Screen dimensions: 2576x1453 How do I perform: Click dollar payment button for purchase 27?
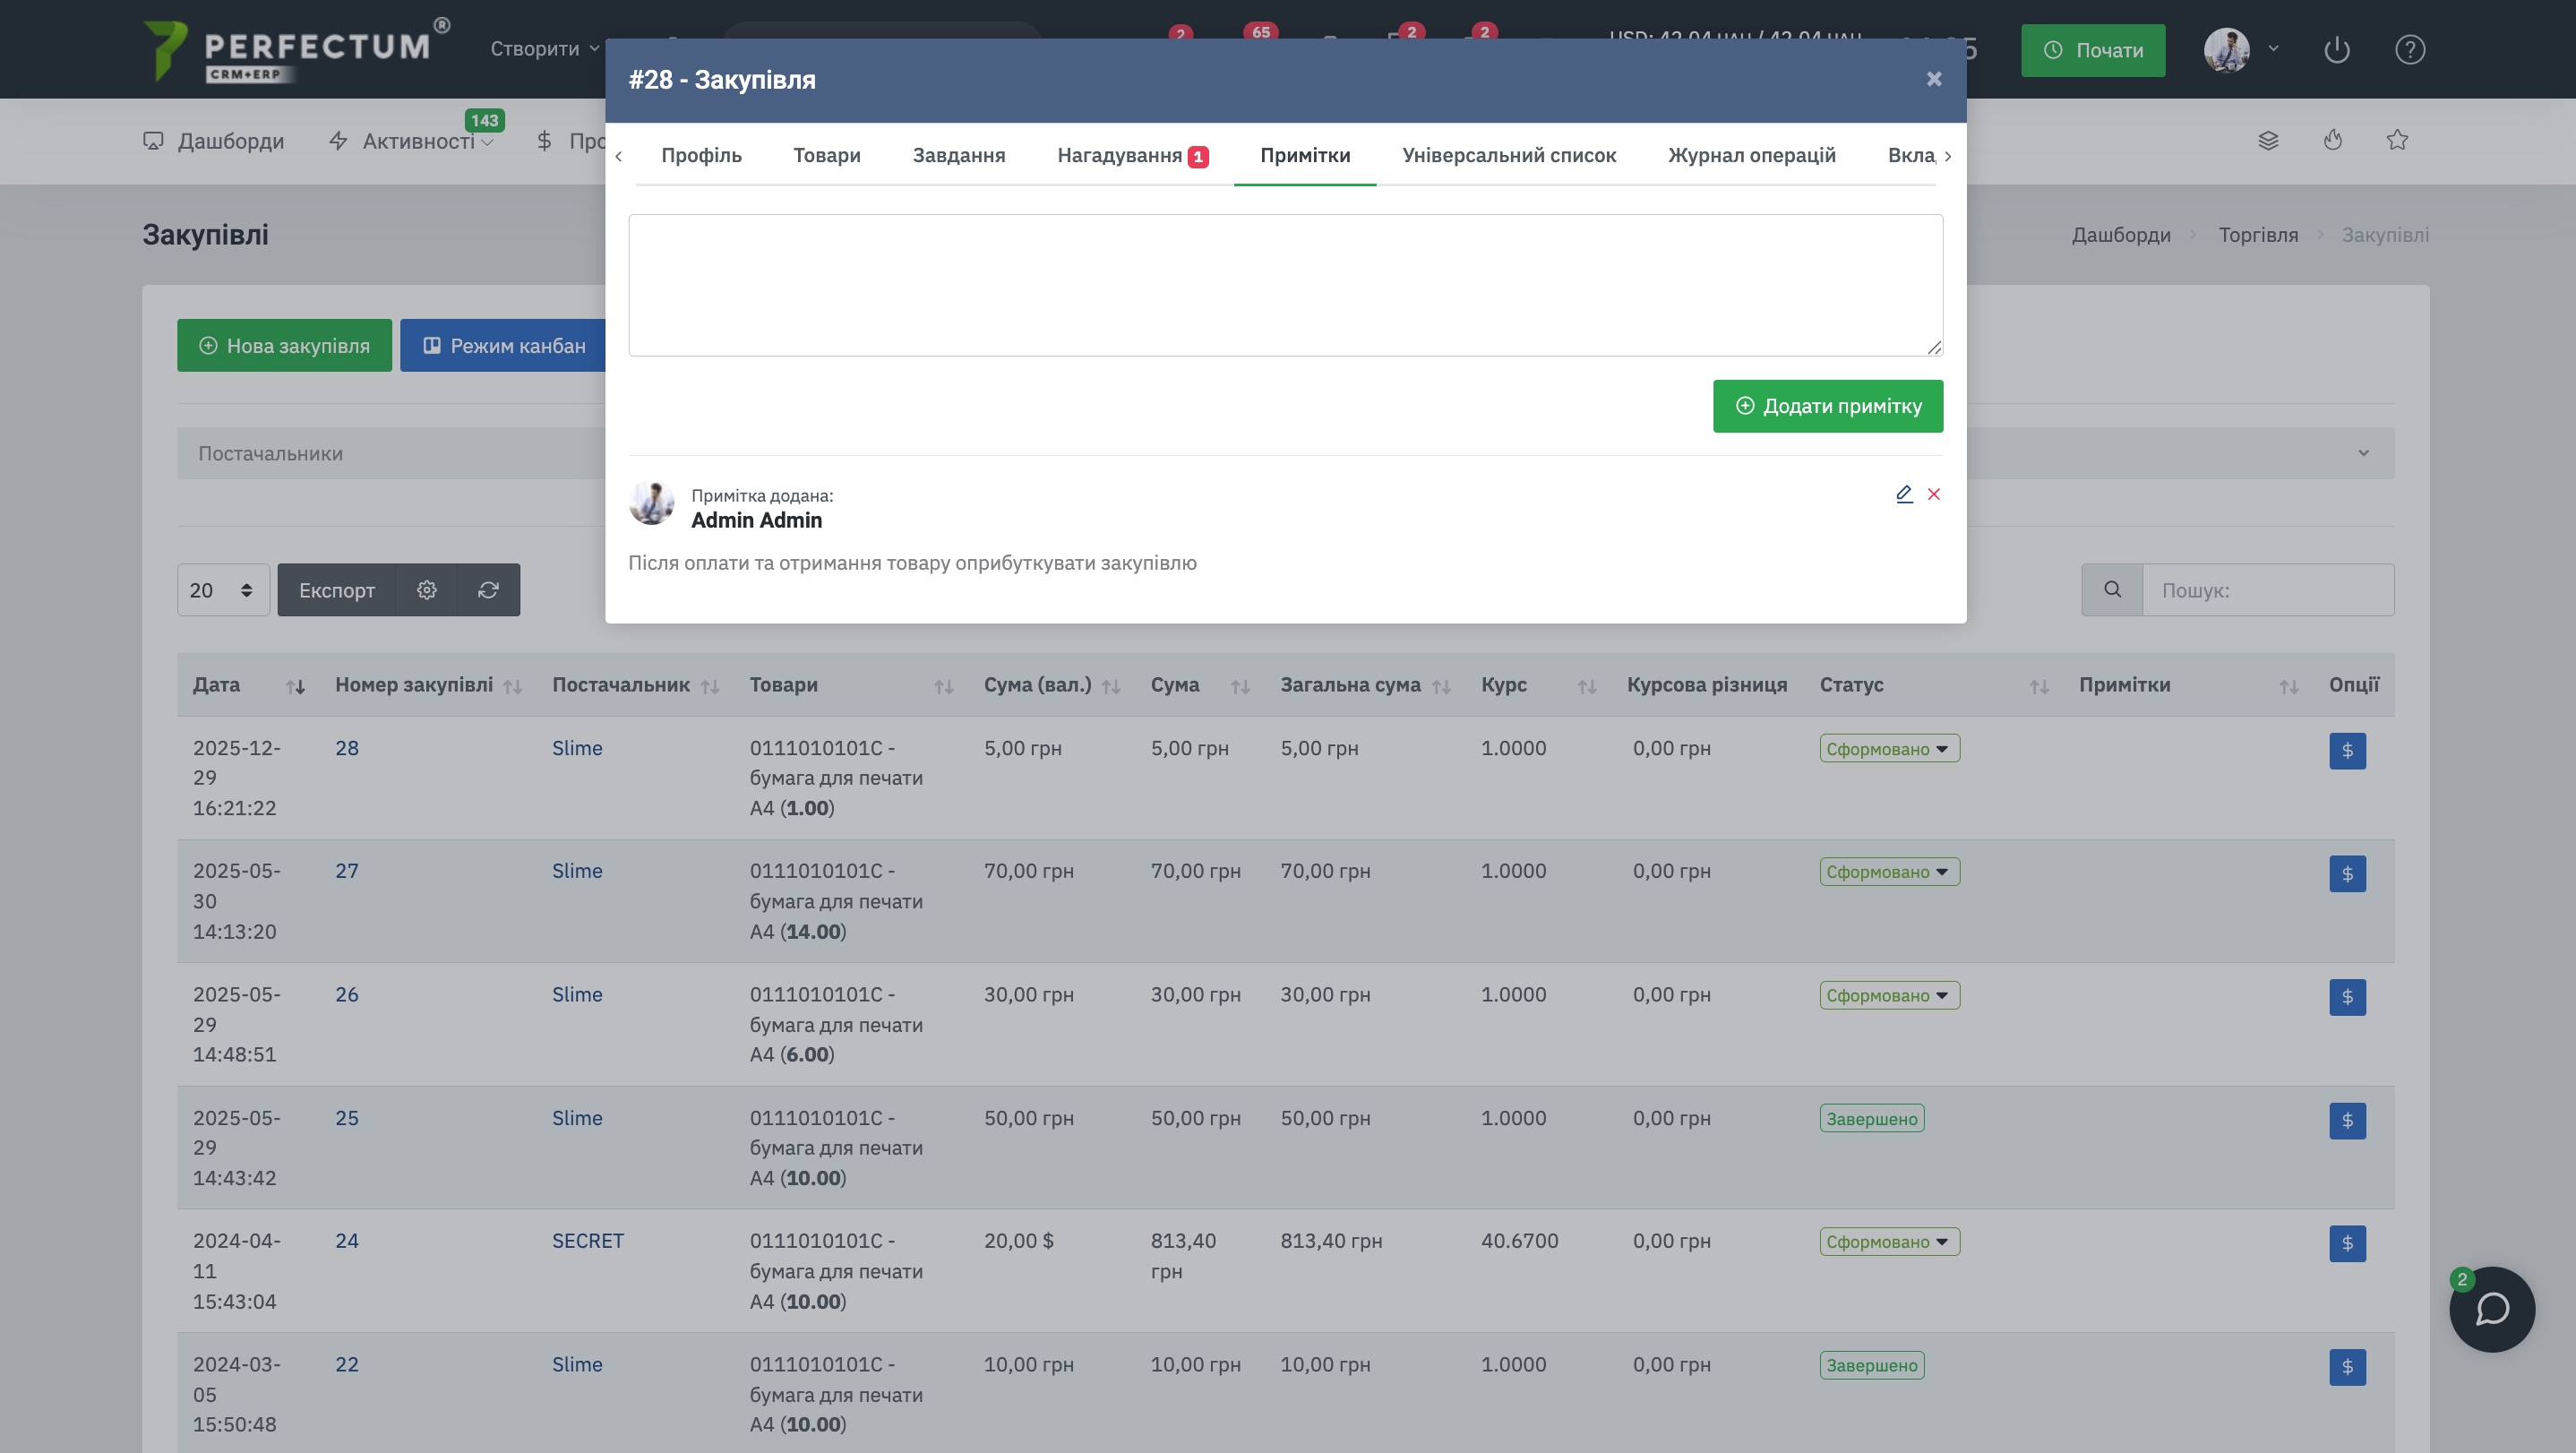tap(2347, 874)
